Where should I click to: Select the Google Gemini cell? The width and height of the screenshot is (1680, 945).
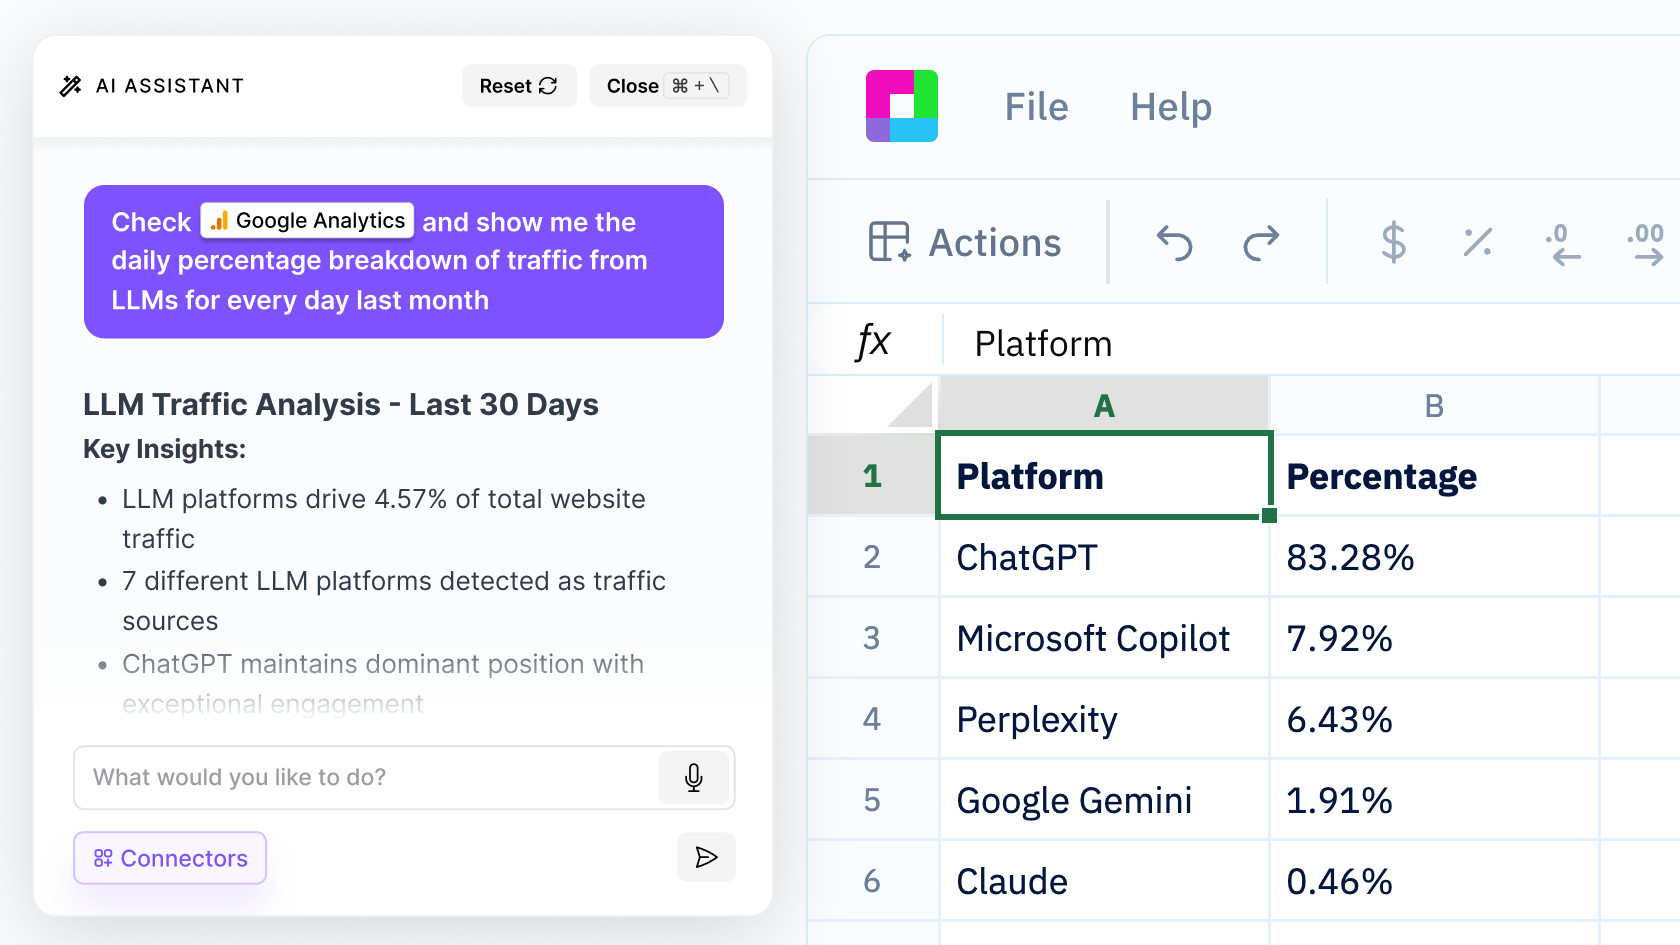tap(1104, 799)
